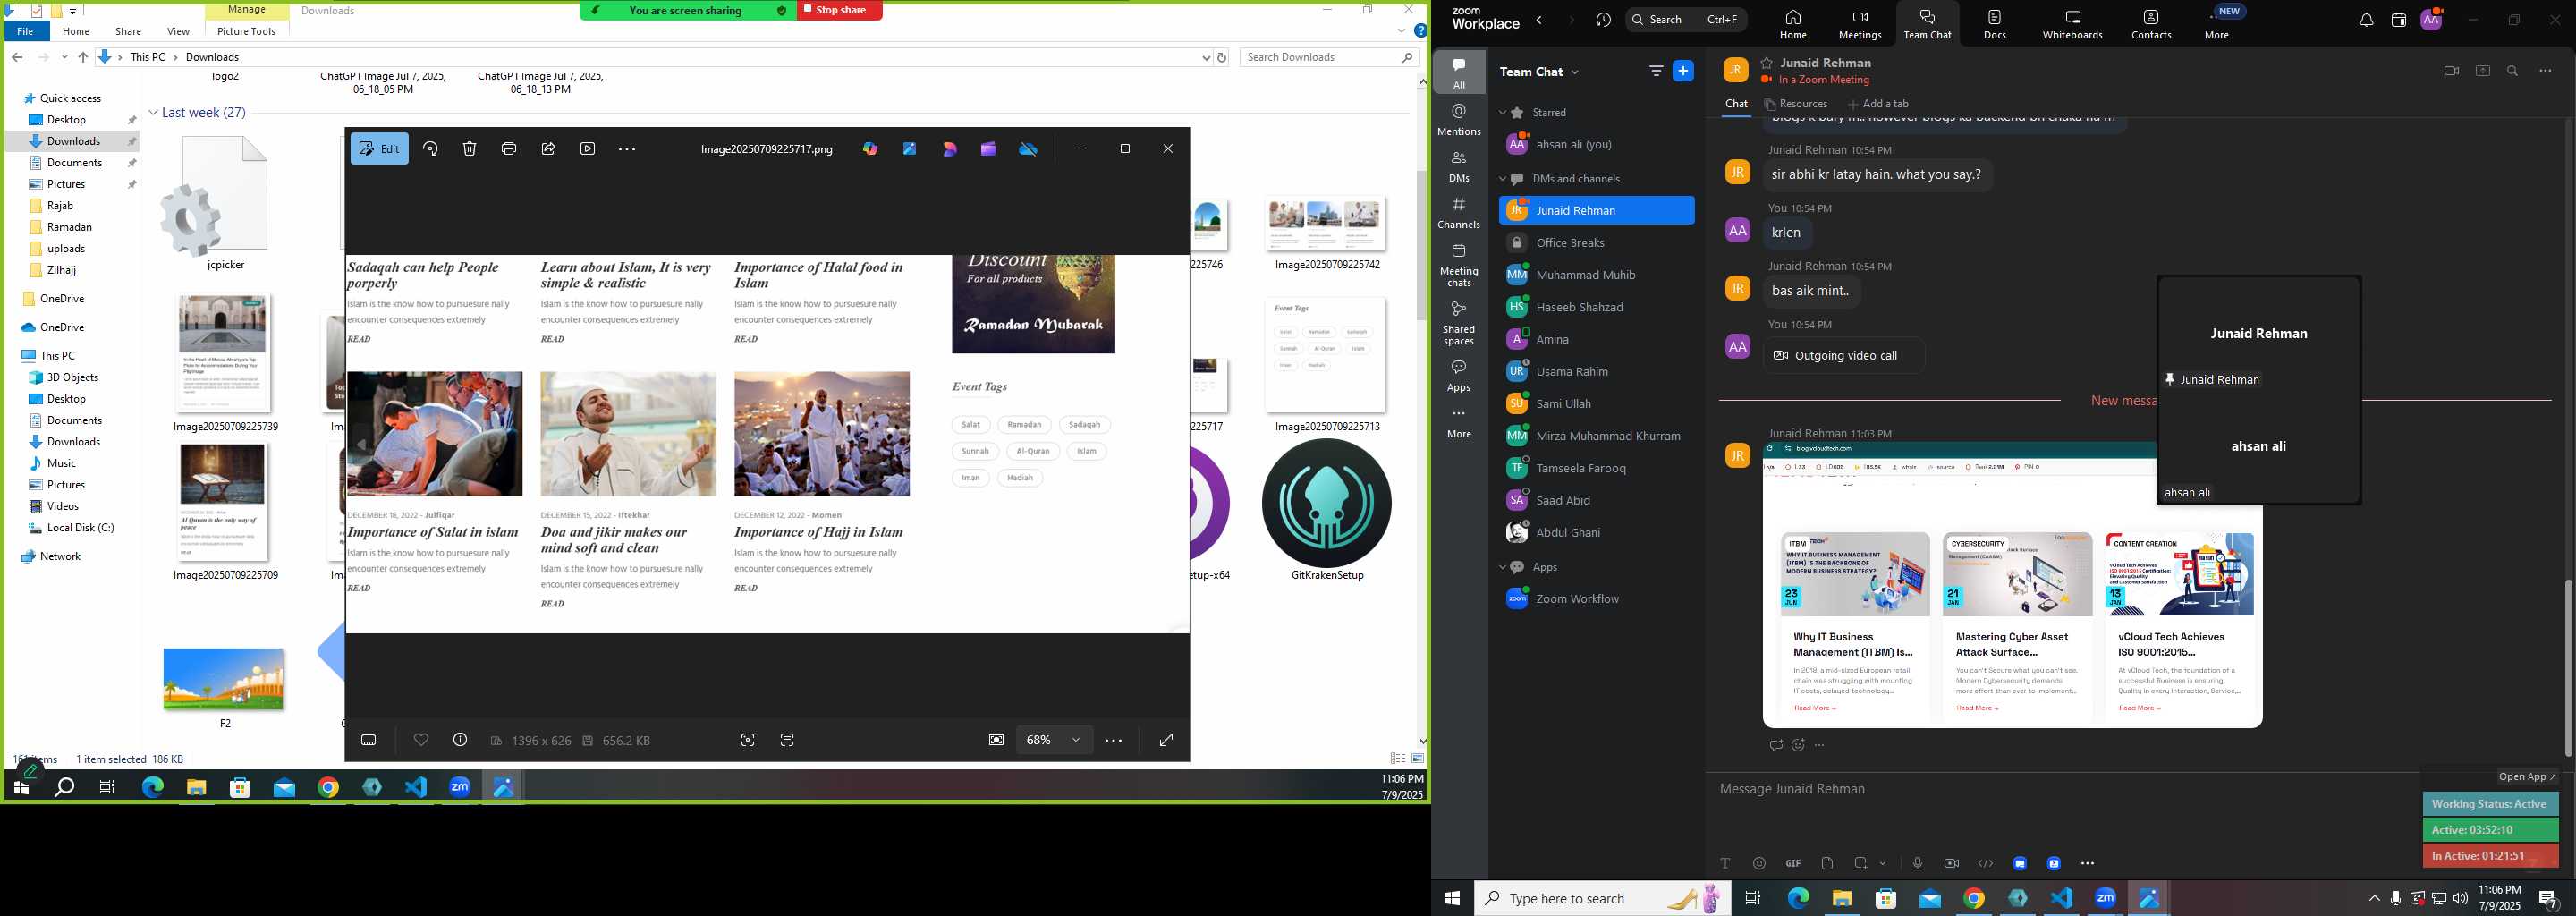Start slideshow from Photos toolbar

(588, 149)
